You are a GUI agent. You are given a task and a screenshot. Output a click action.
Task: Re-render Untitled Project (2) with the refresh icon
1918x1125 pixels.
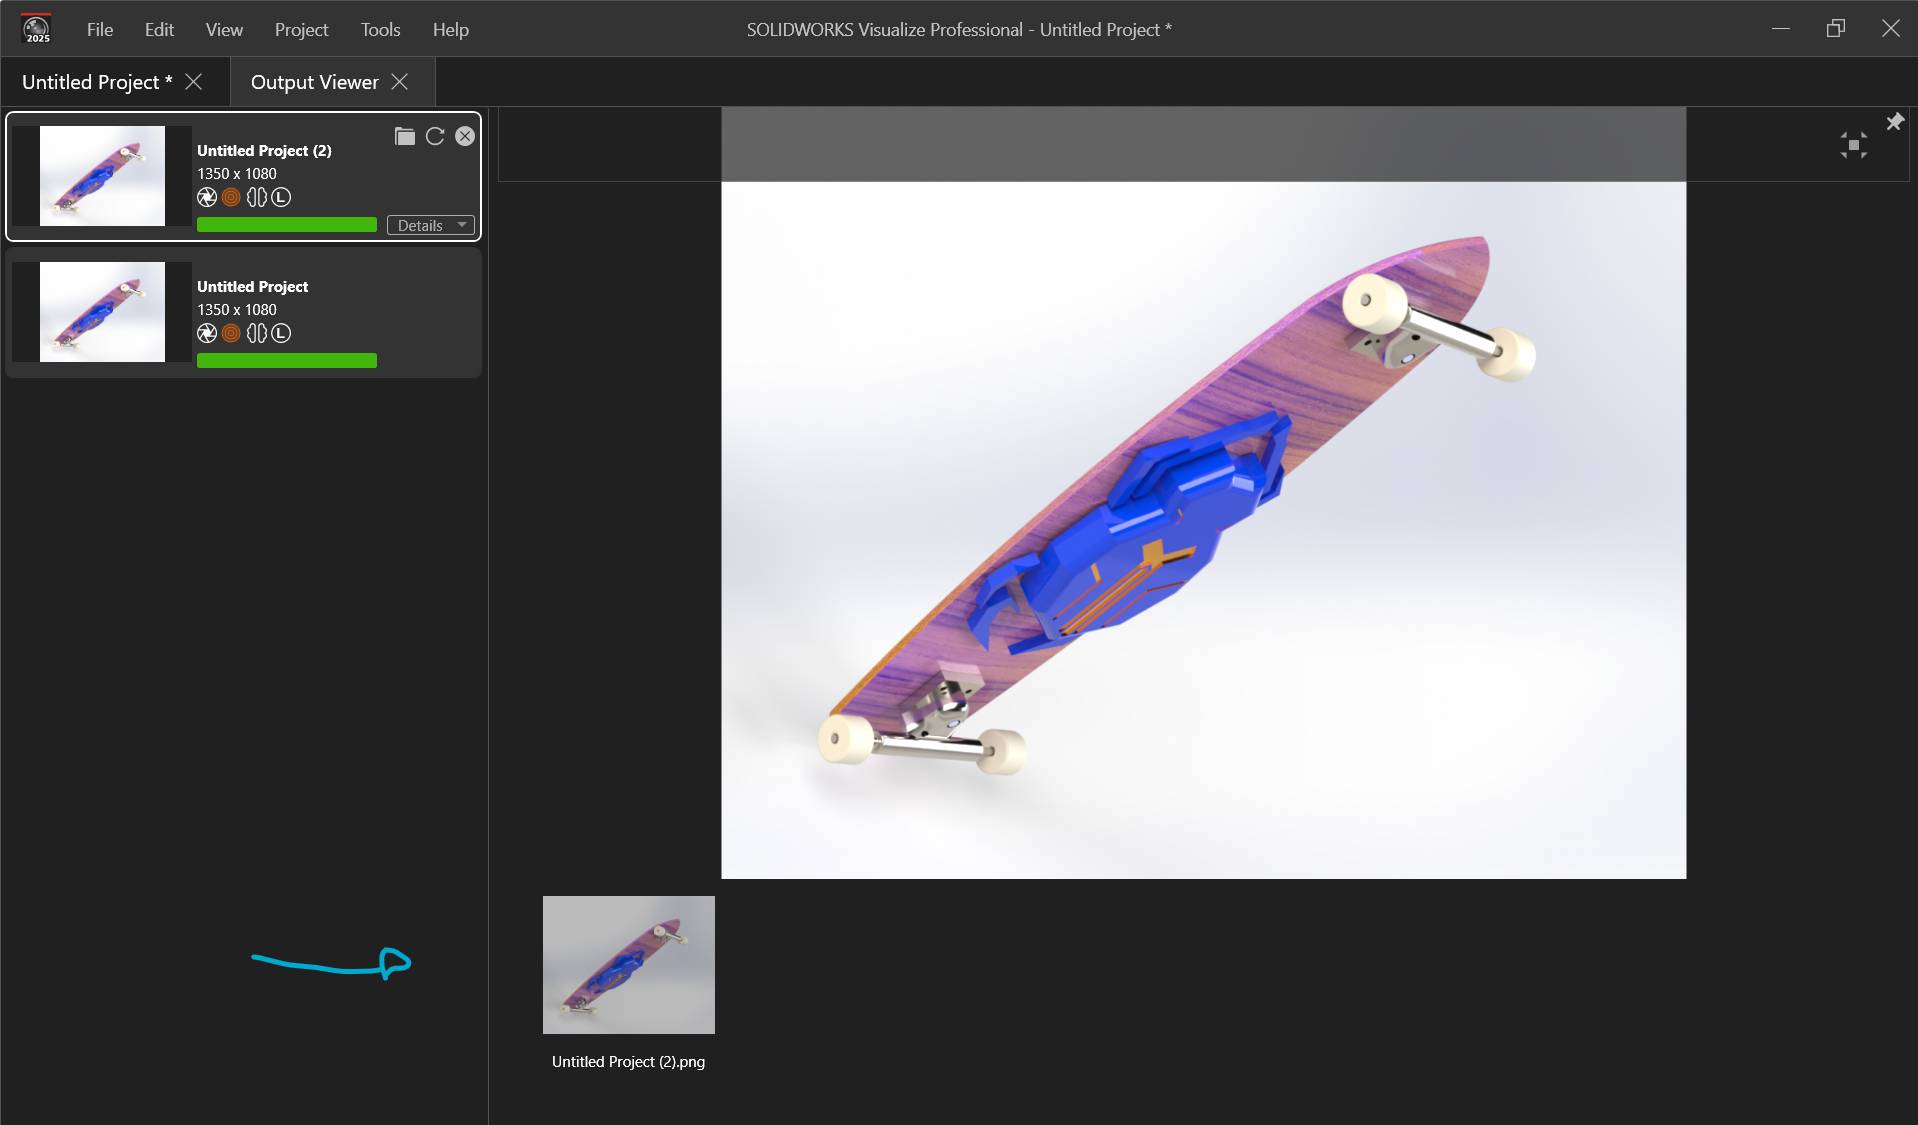coord(435,136)
